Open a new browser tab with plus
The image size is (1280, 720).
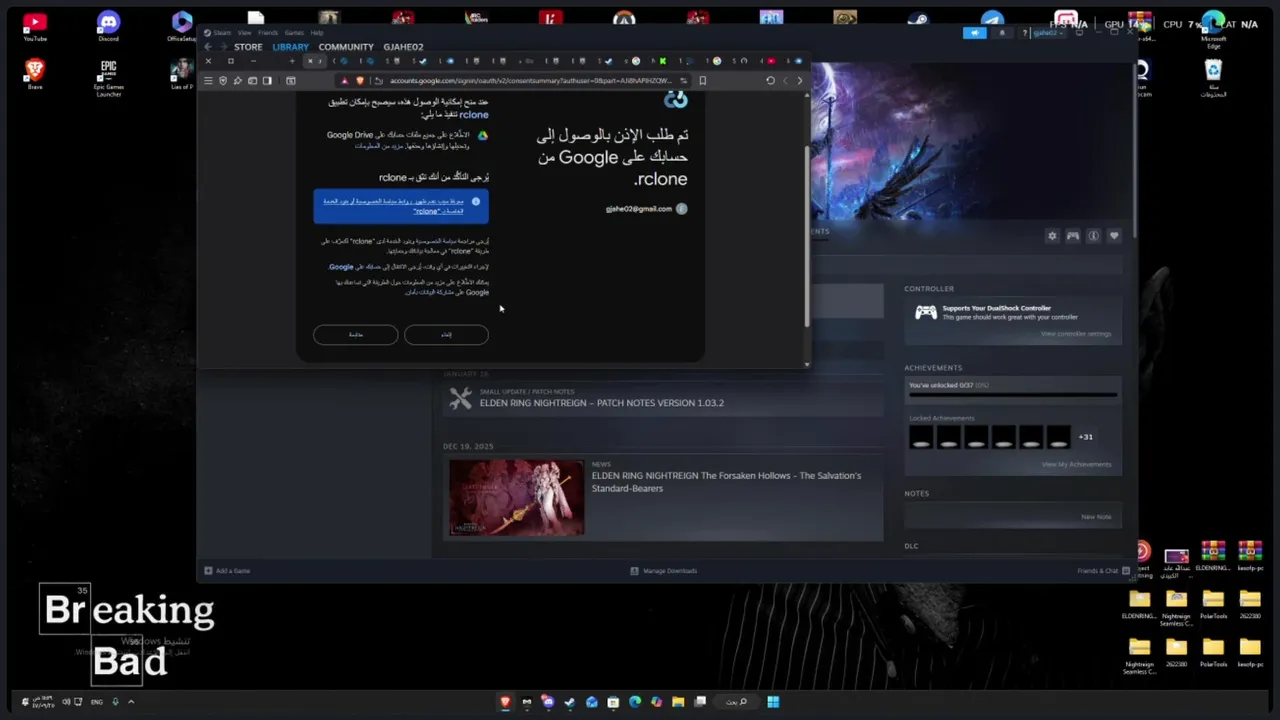tap(291, 61)
